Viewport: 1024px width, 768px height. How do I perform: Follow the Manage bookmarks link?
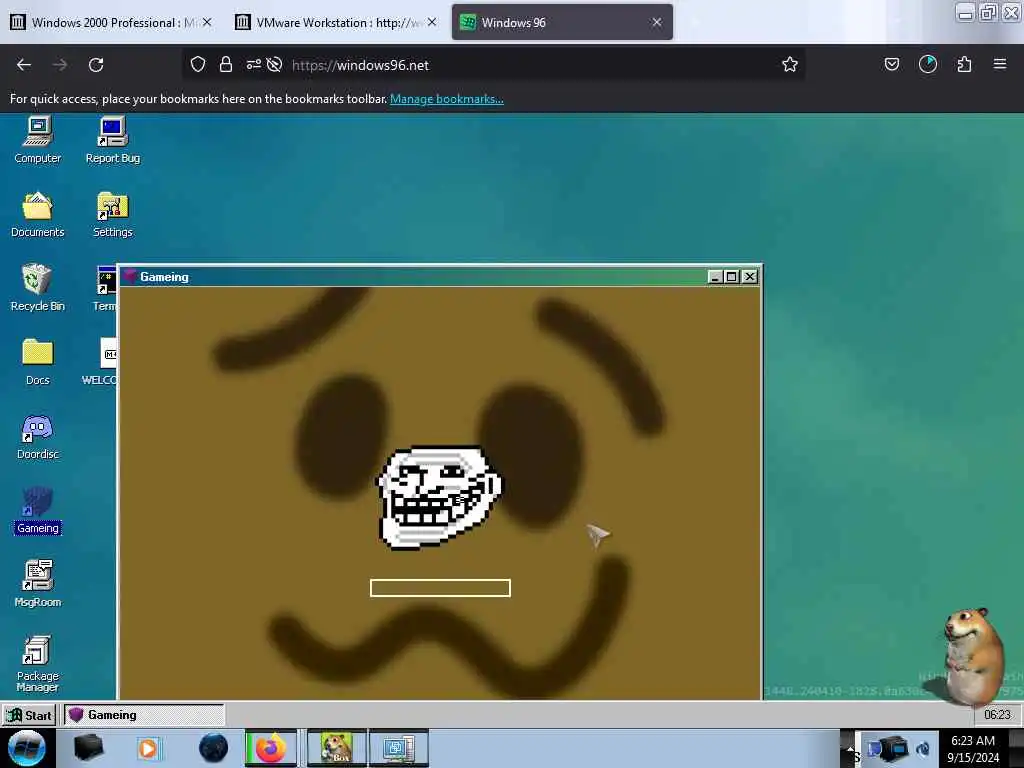[447, 99]
